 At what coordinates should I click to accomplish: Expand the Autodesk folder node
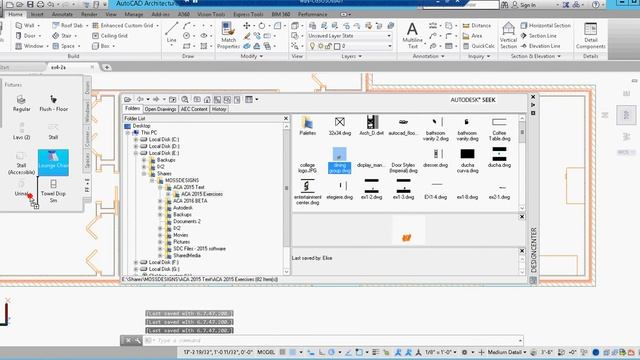point(160,208)
